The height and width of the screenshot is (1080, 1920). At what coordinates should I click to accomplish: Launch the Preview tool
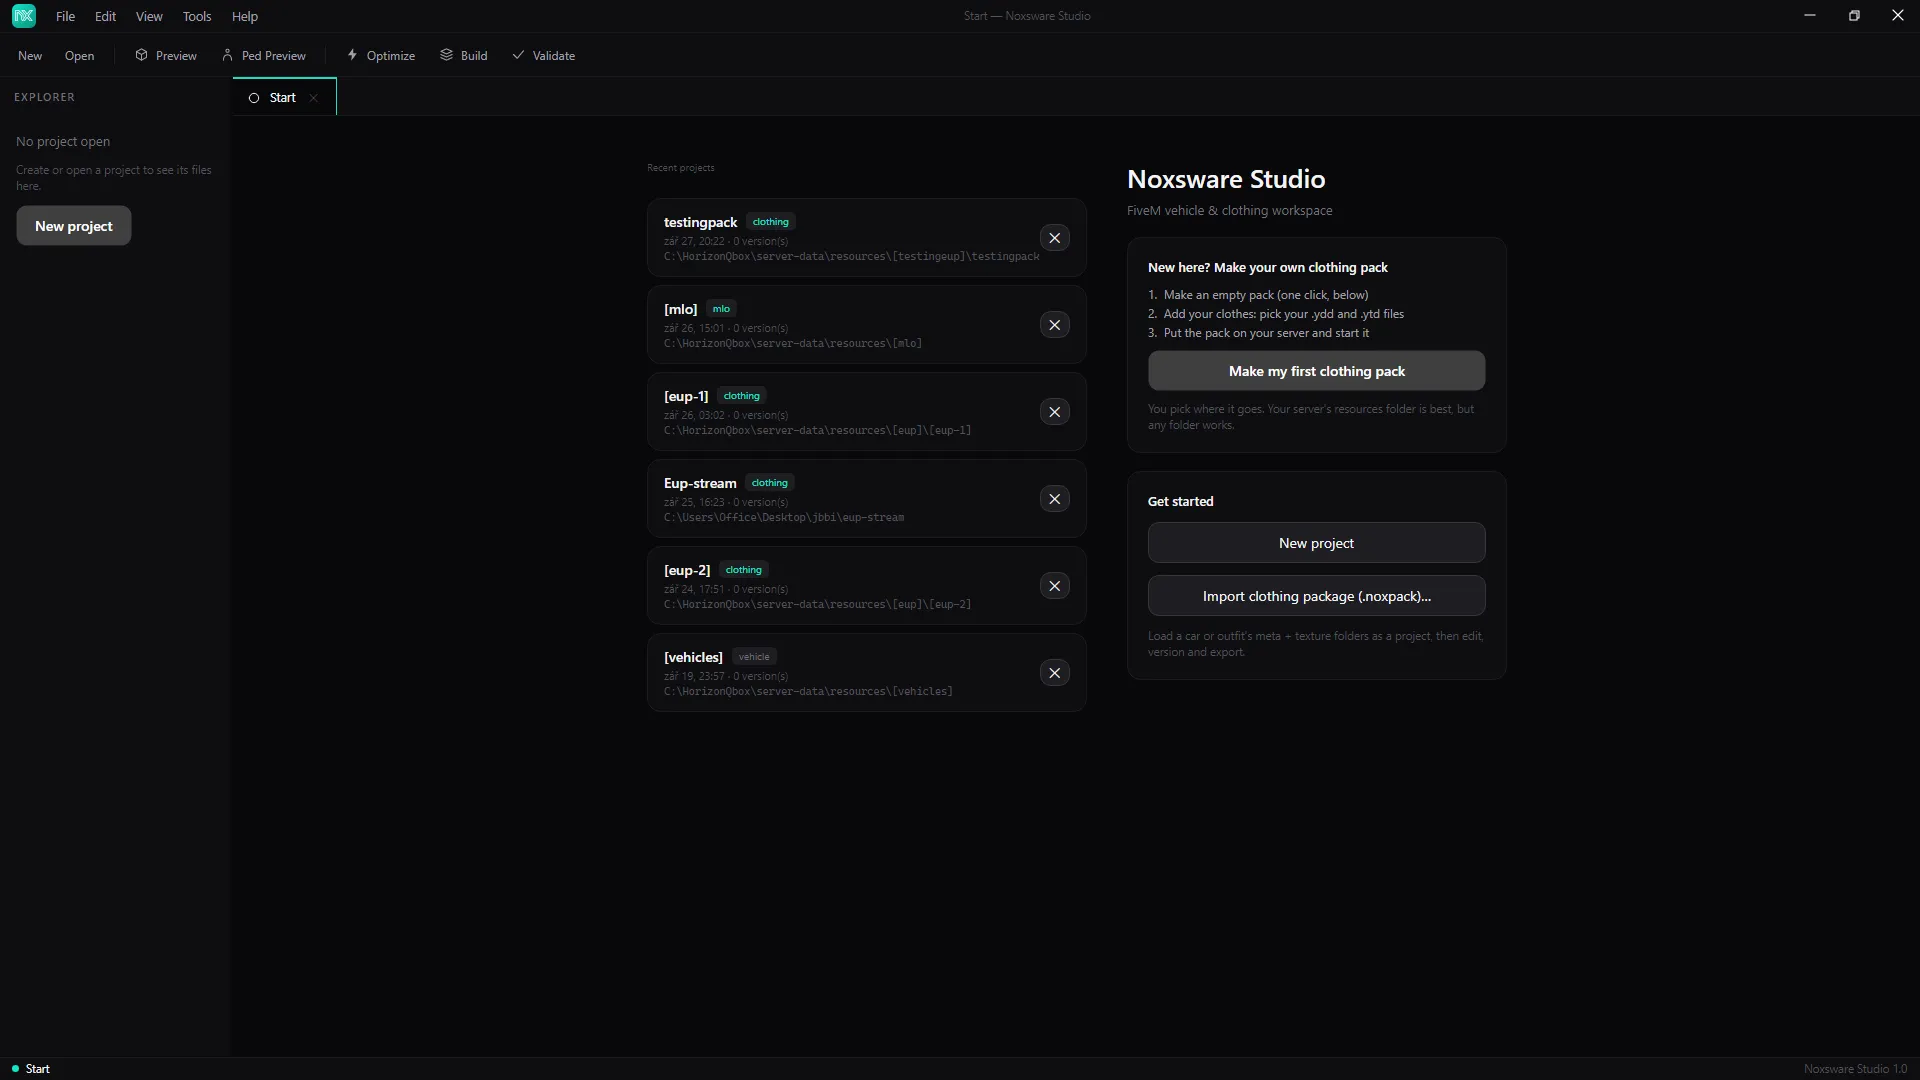coord(166,56)
